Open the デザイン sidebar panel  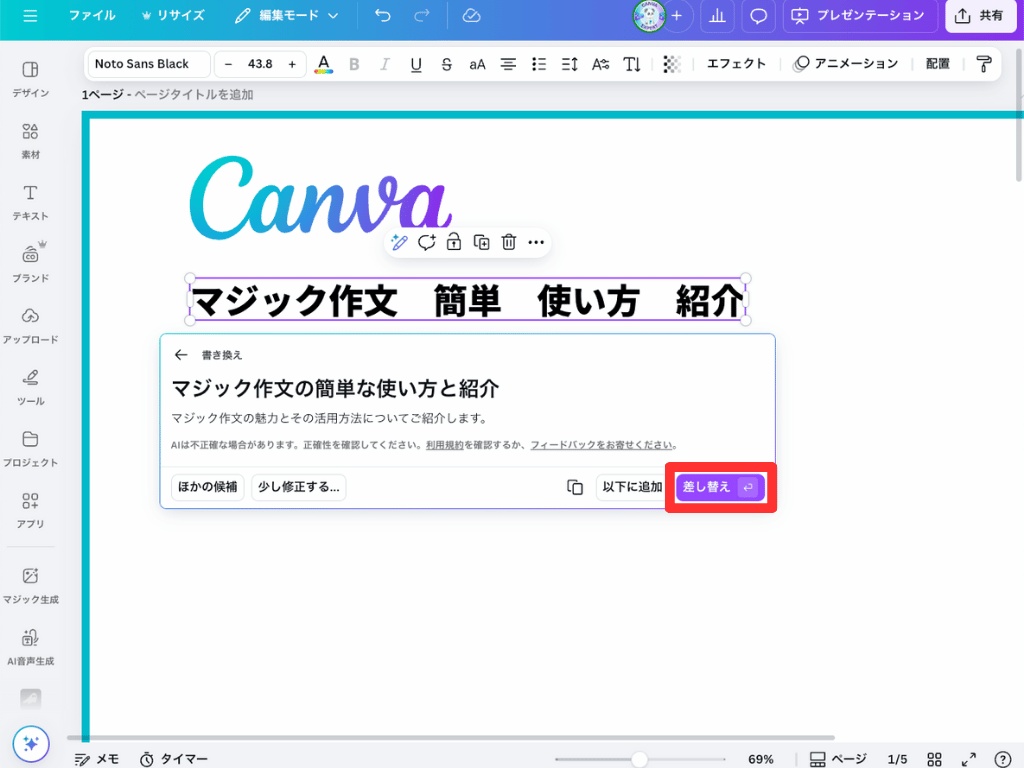[30, 80]
